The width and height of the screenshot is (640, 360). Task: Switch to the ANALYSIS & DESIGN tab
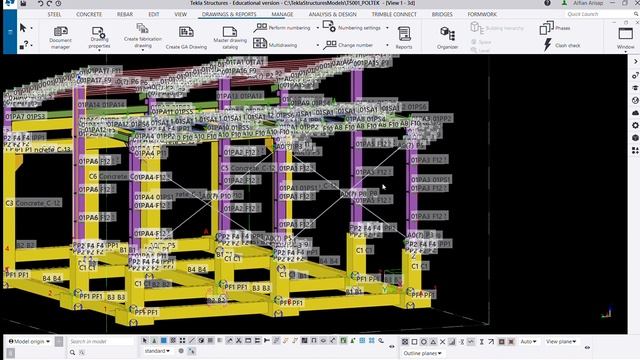click(x=333, y=14)
